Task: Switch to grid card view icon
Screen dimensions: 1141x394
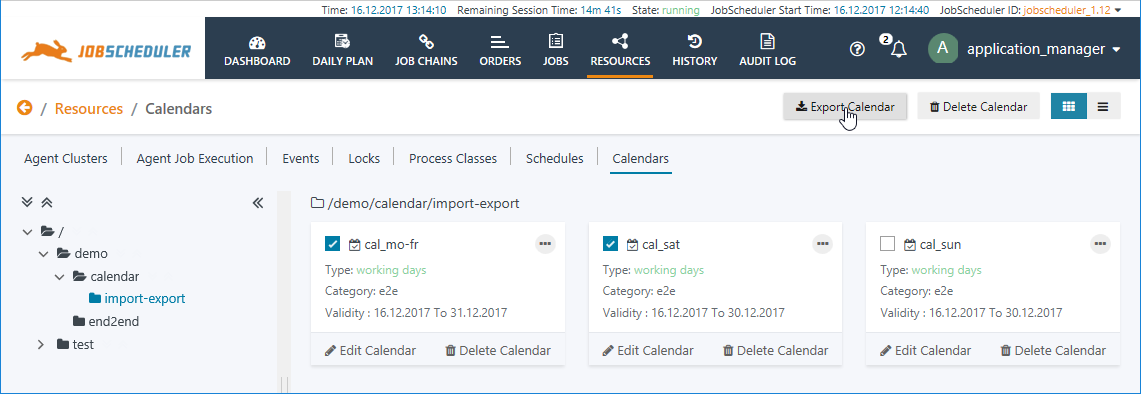Action: click(1069, 106)
